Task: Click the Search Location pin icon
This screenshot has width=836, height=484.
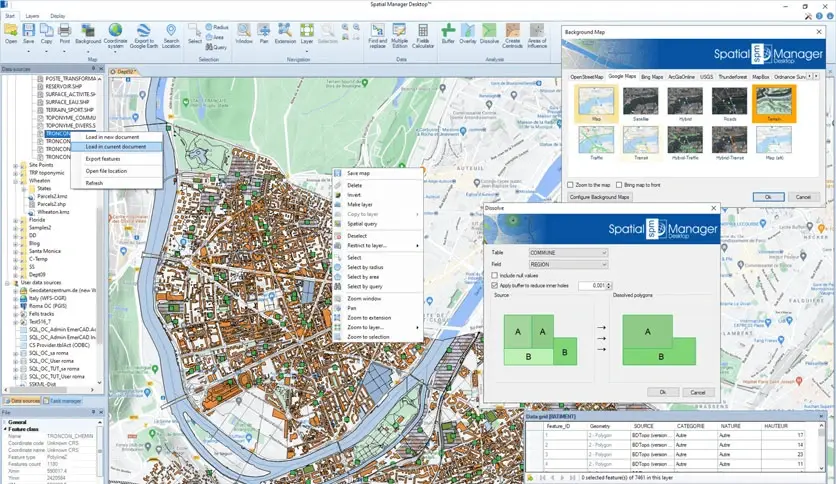Action: tap(171, 30)
